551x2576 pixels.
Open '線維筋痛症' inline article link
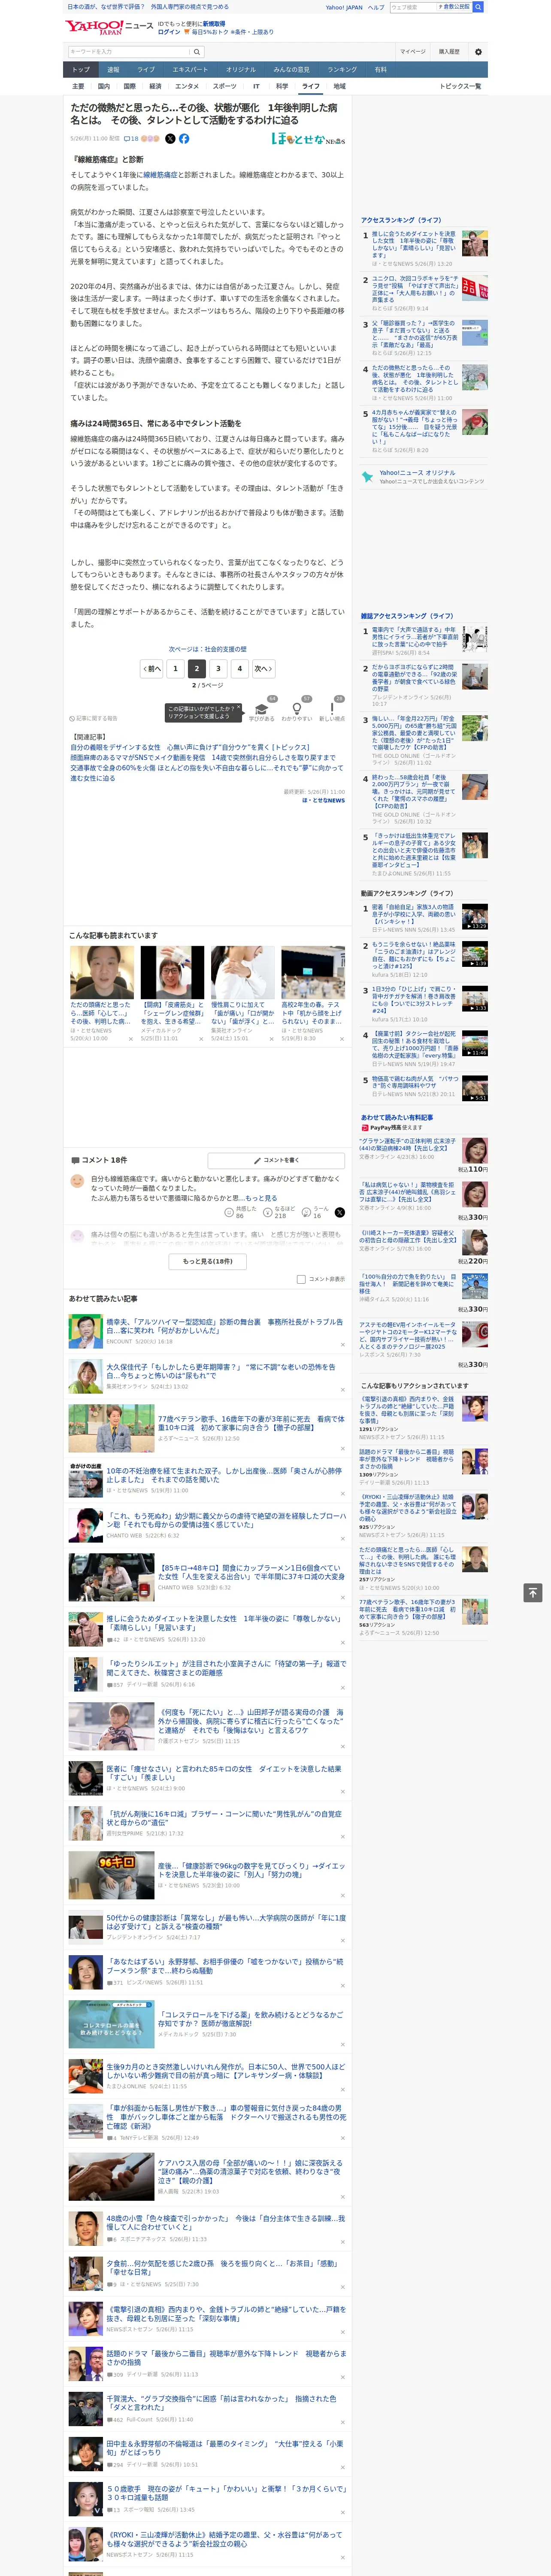tap(161, 175)
